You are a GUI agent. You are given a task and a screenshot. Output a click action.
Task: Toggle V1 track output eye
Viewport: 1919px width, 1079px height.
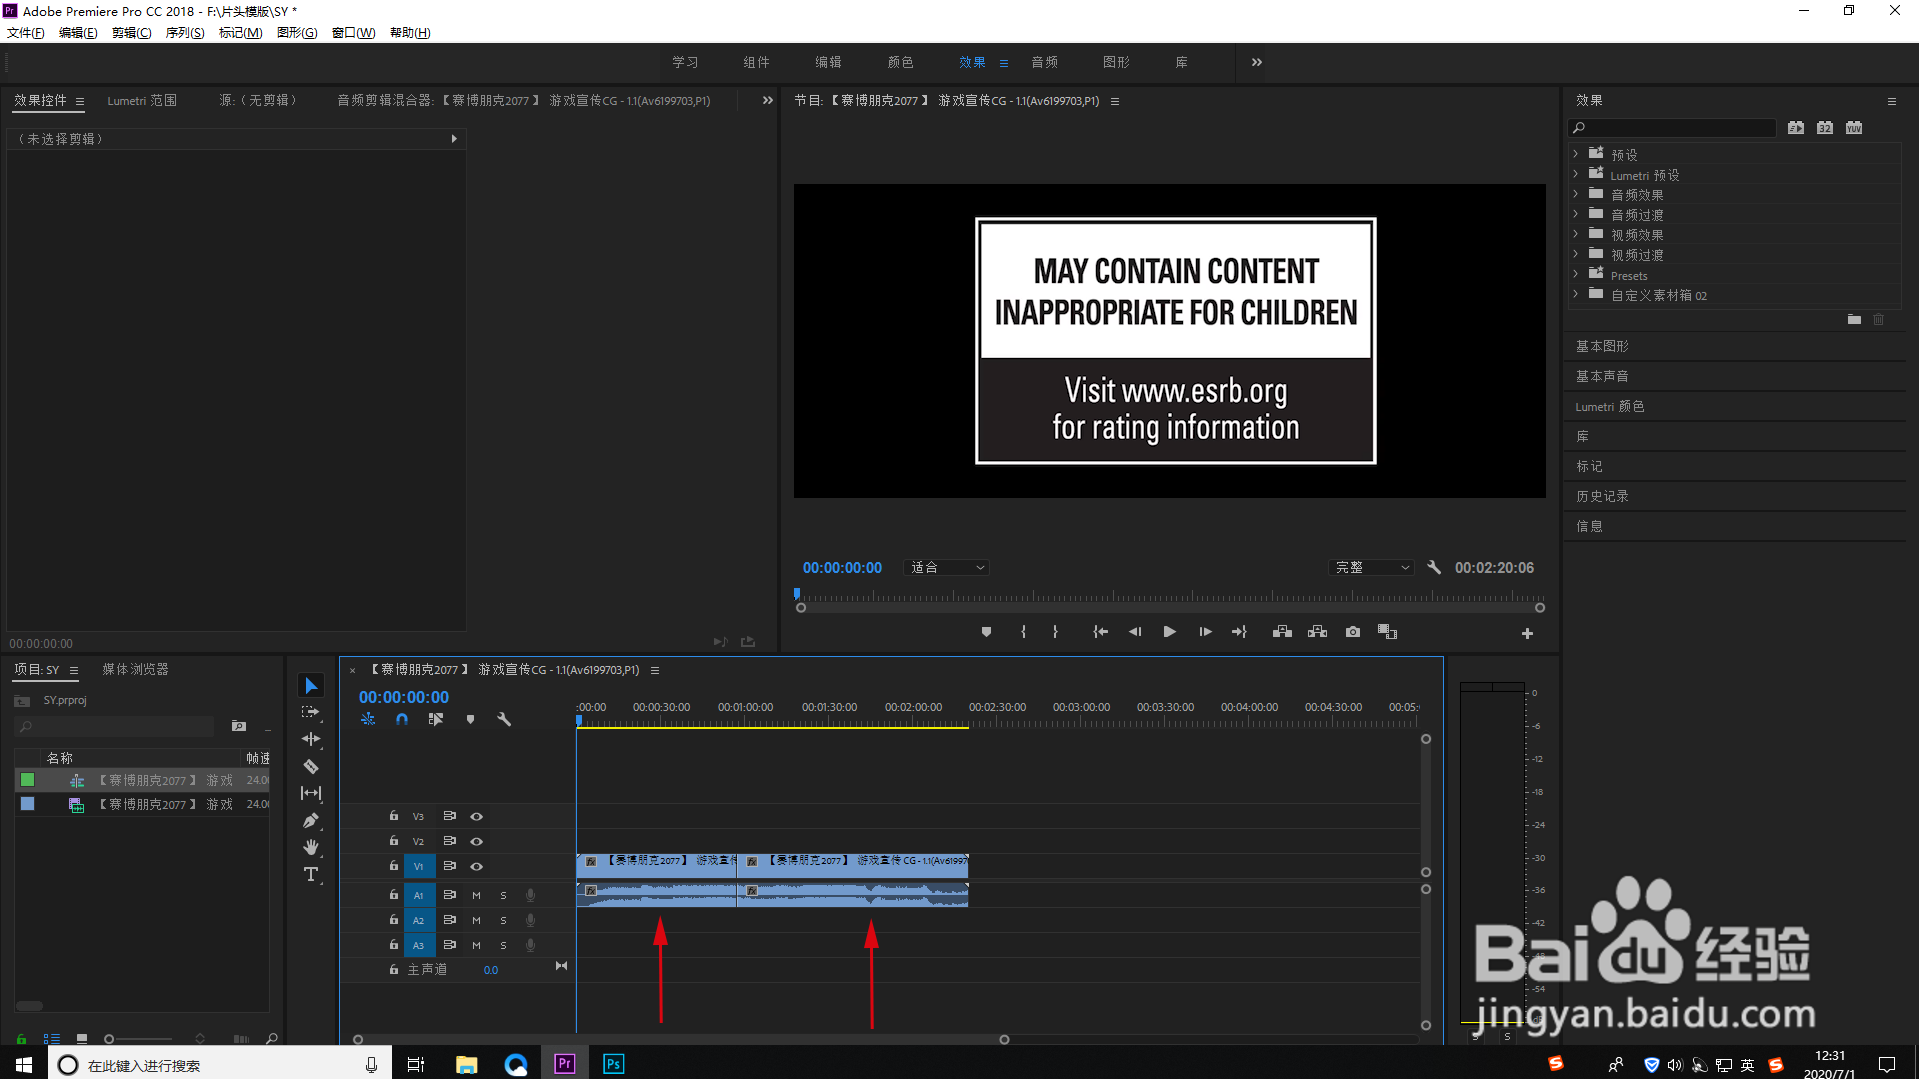click(477, 867)
